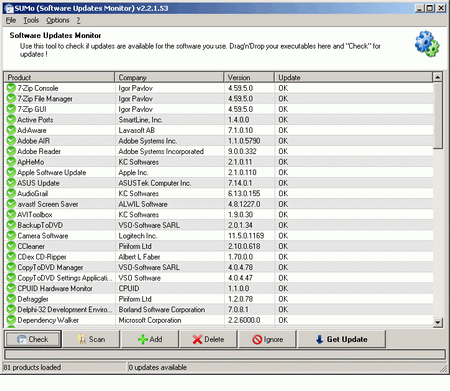Click the status icon beside Adobe AIR

click(x=11, y=141)
